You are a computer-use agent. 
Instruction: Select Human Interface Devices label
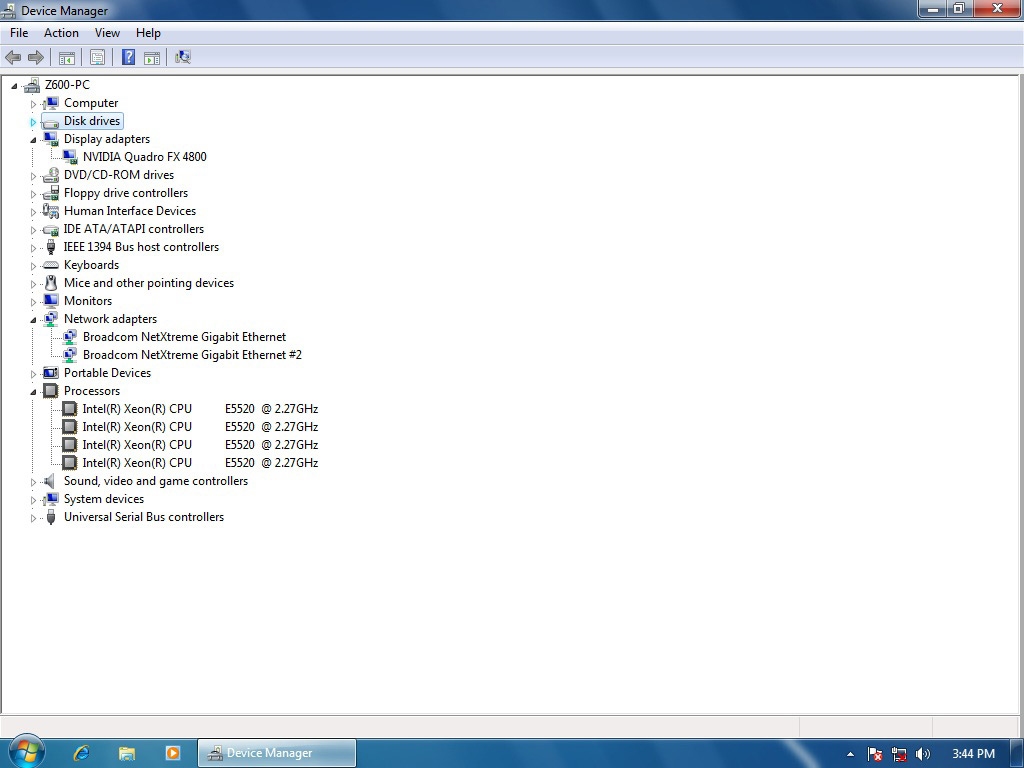point(130,211)
